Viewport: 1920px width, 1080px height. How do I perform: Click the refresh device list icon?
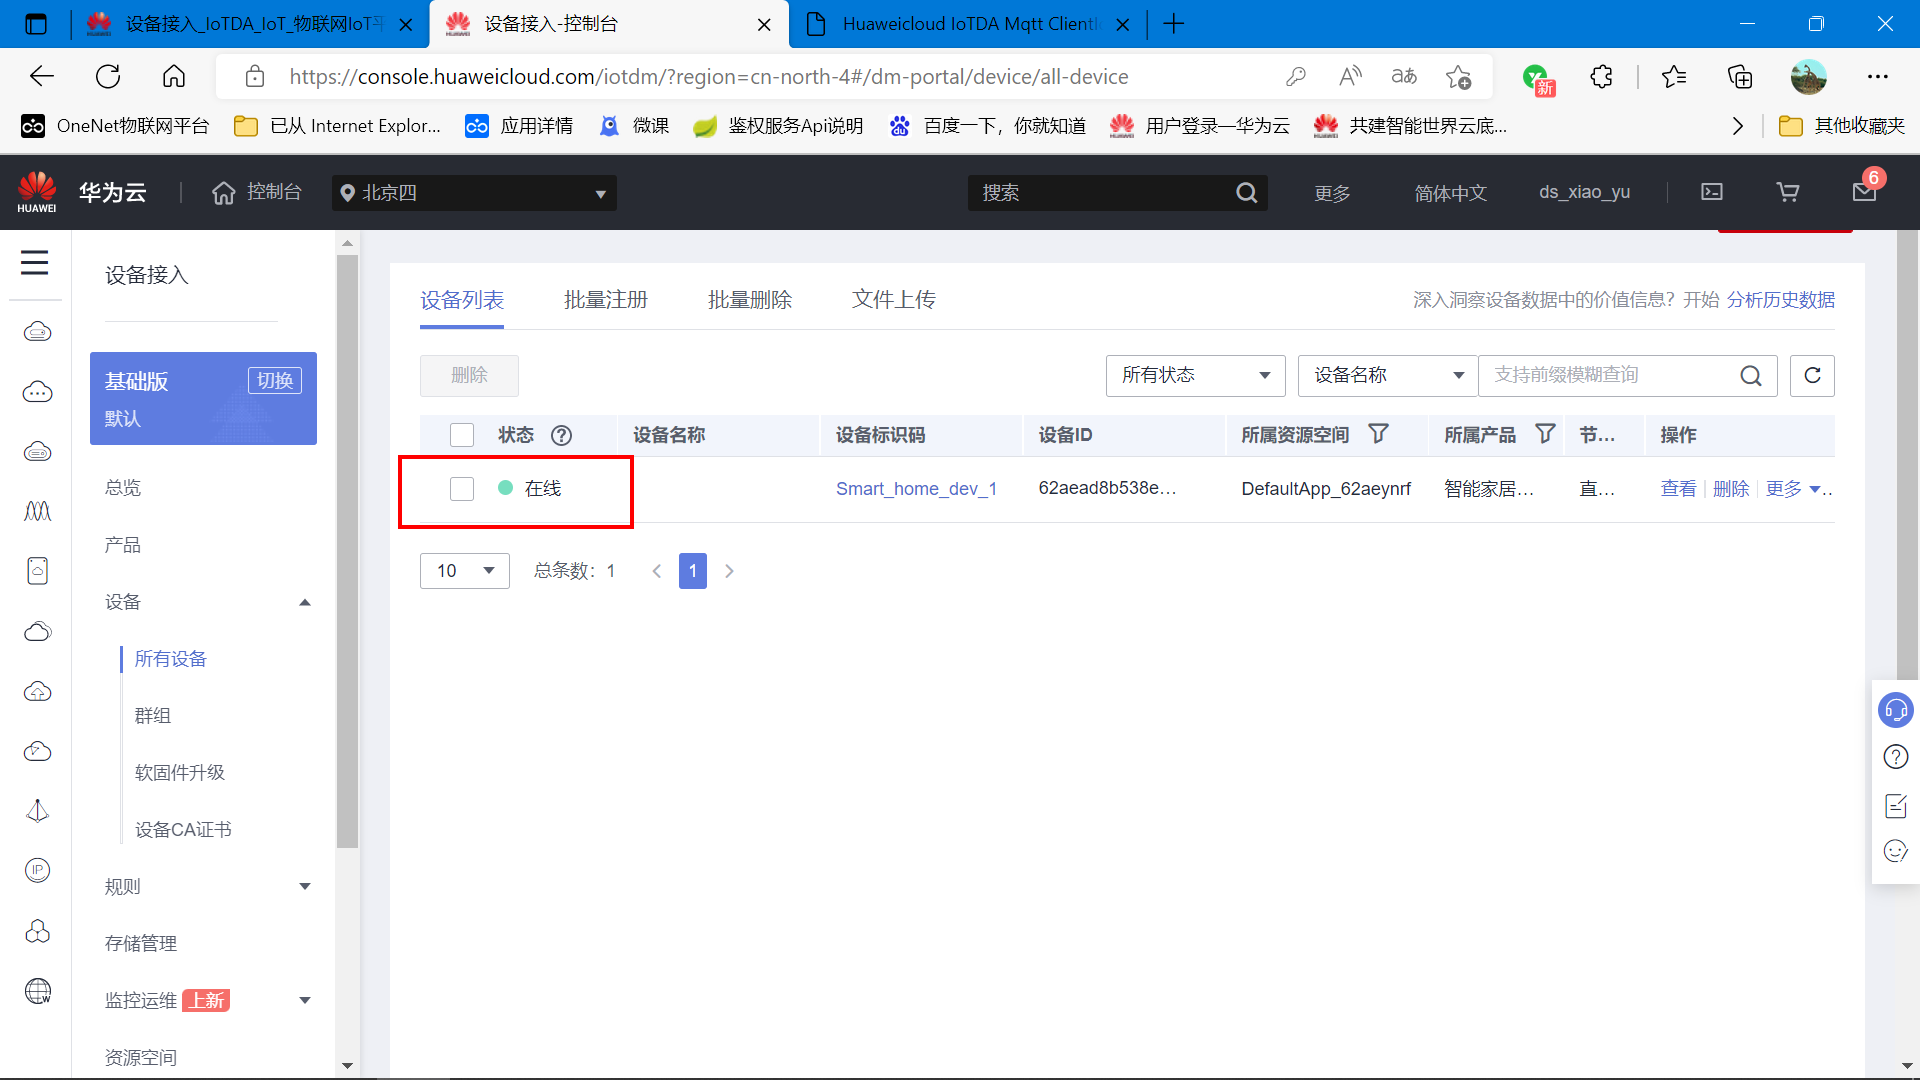pos(1811,375)
